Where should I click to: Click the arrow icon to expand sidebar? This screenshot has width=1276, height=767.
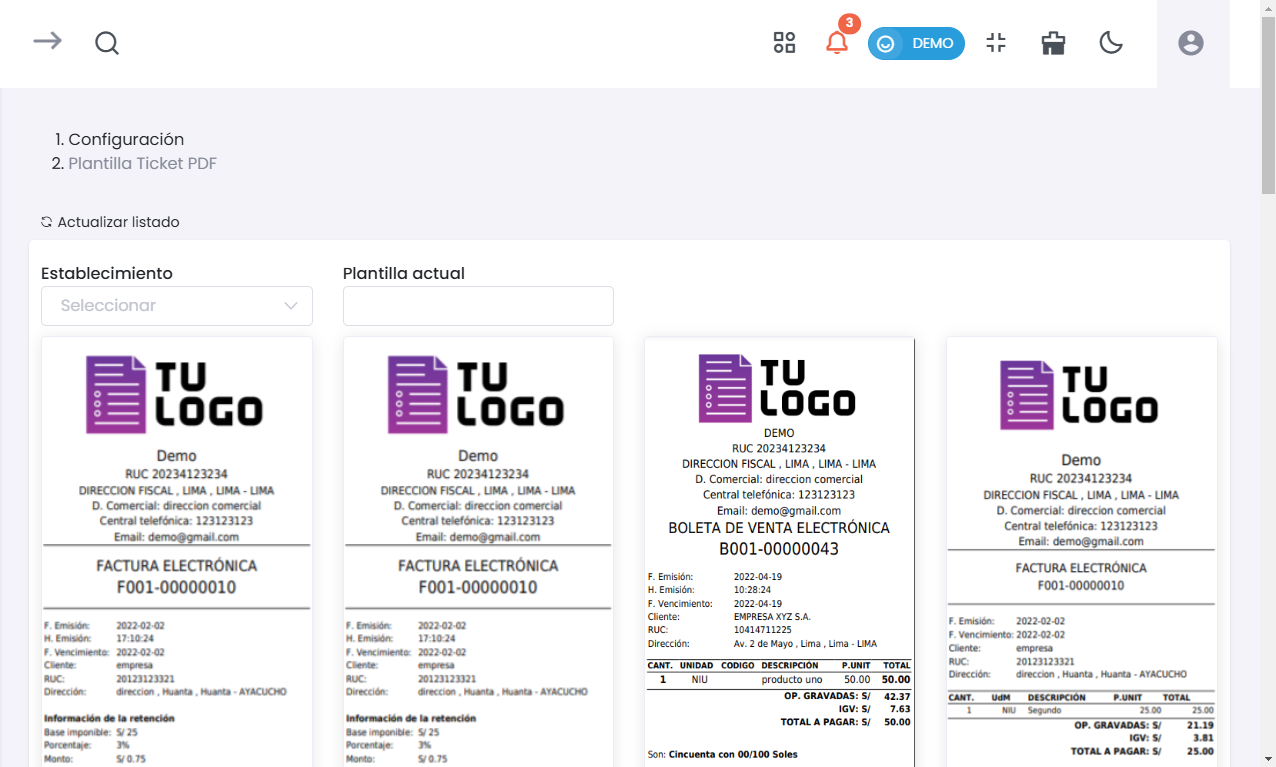click(47, 42)
